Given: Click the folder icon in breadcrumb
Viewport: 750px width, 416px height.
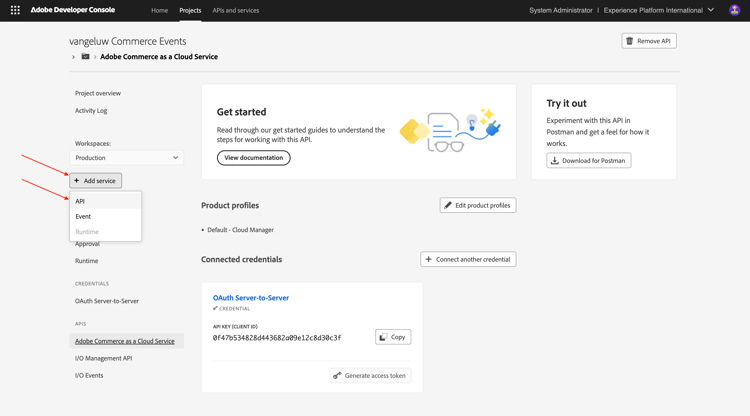Looking at the screenshot, I should pyautogui.click(x=85, y=57).
